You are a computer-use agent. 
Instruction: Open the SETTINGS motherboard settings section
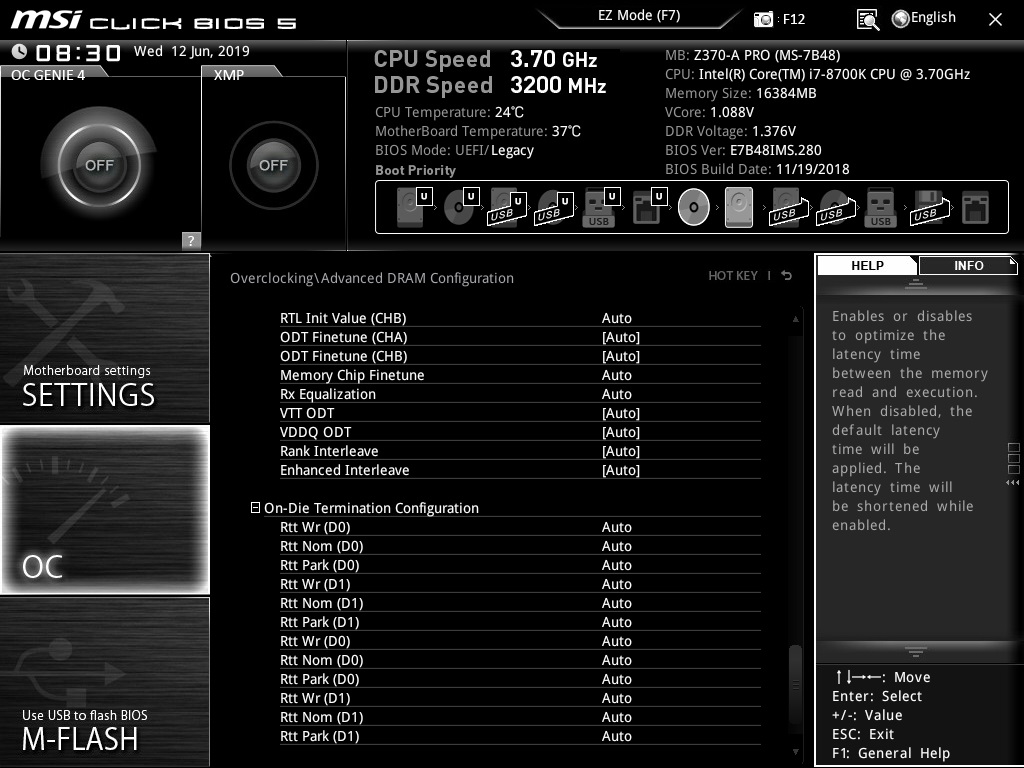click(x=104, y=338)
